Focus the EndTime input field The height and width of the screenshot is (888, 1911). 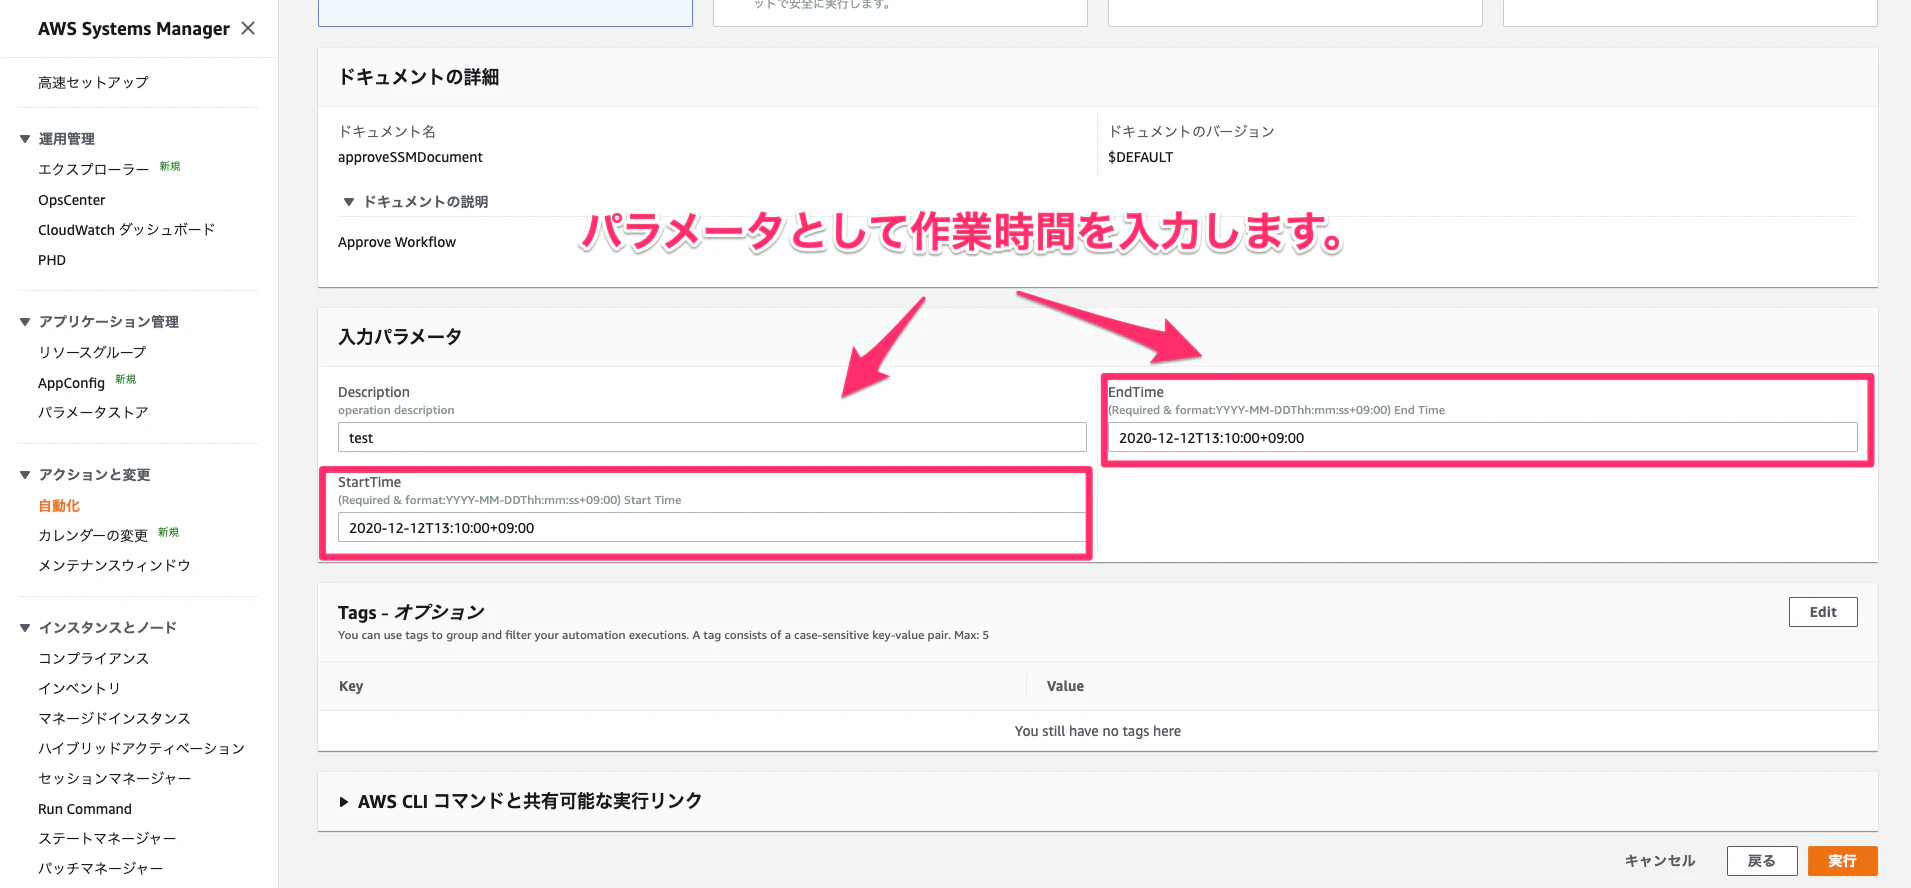pos(1482,438)
